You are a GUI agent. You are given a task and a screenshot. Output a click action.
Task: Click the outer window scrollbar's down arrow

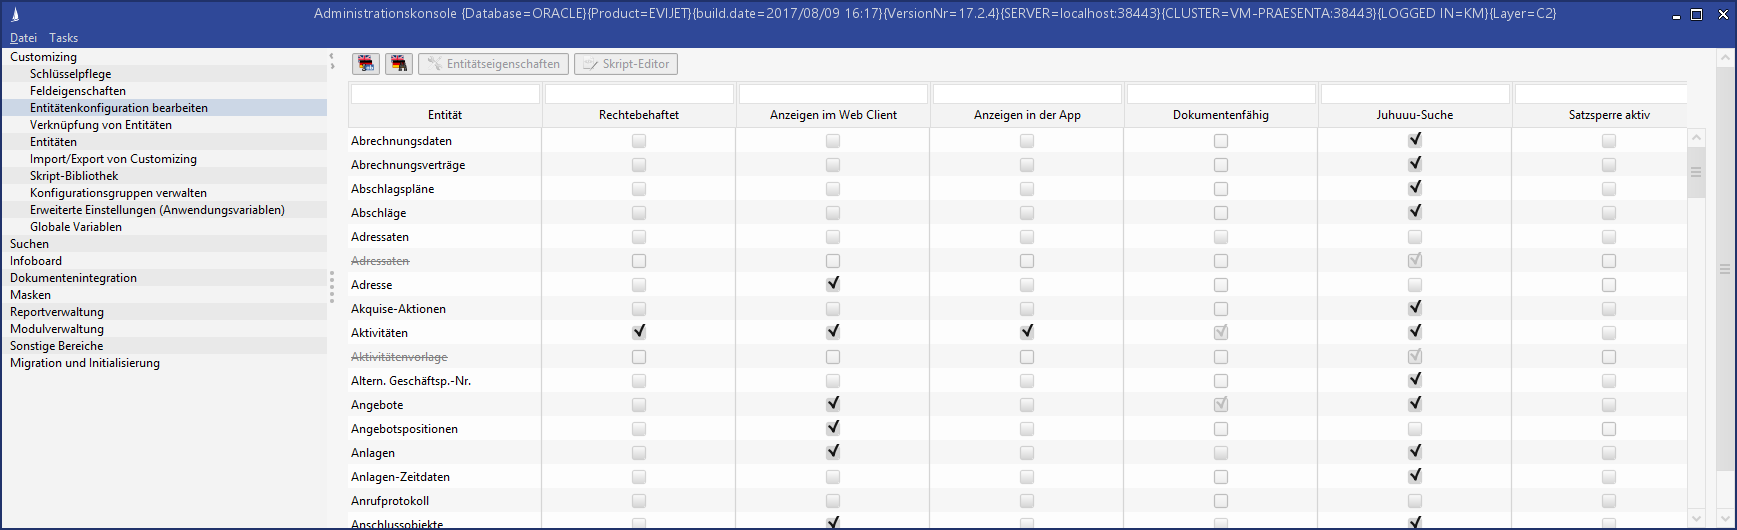[x=1725, y=518]
